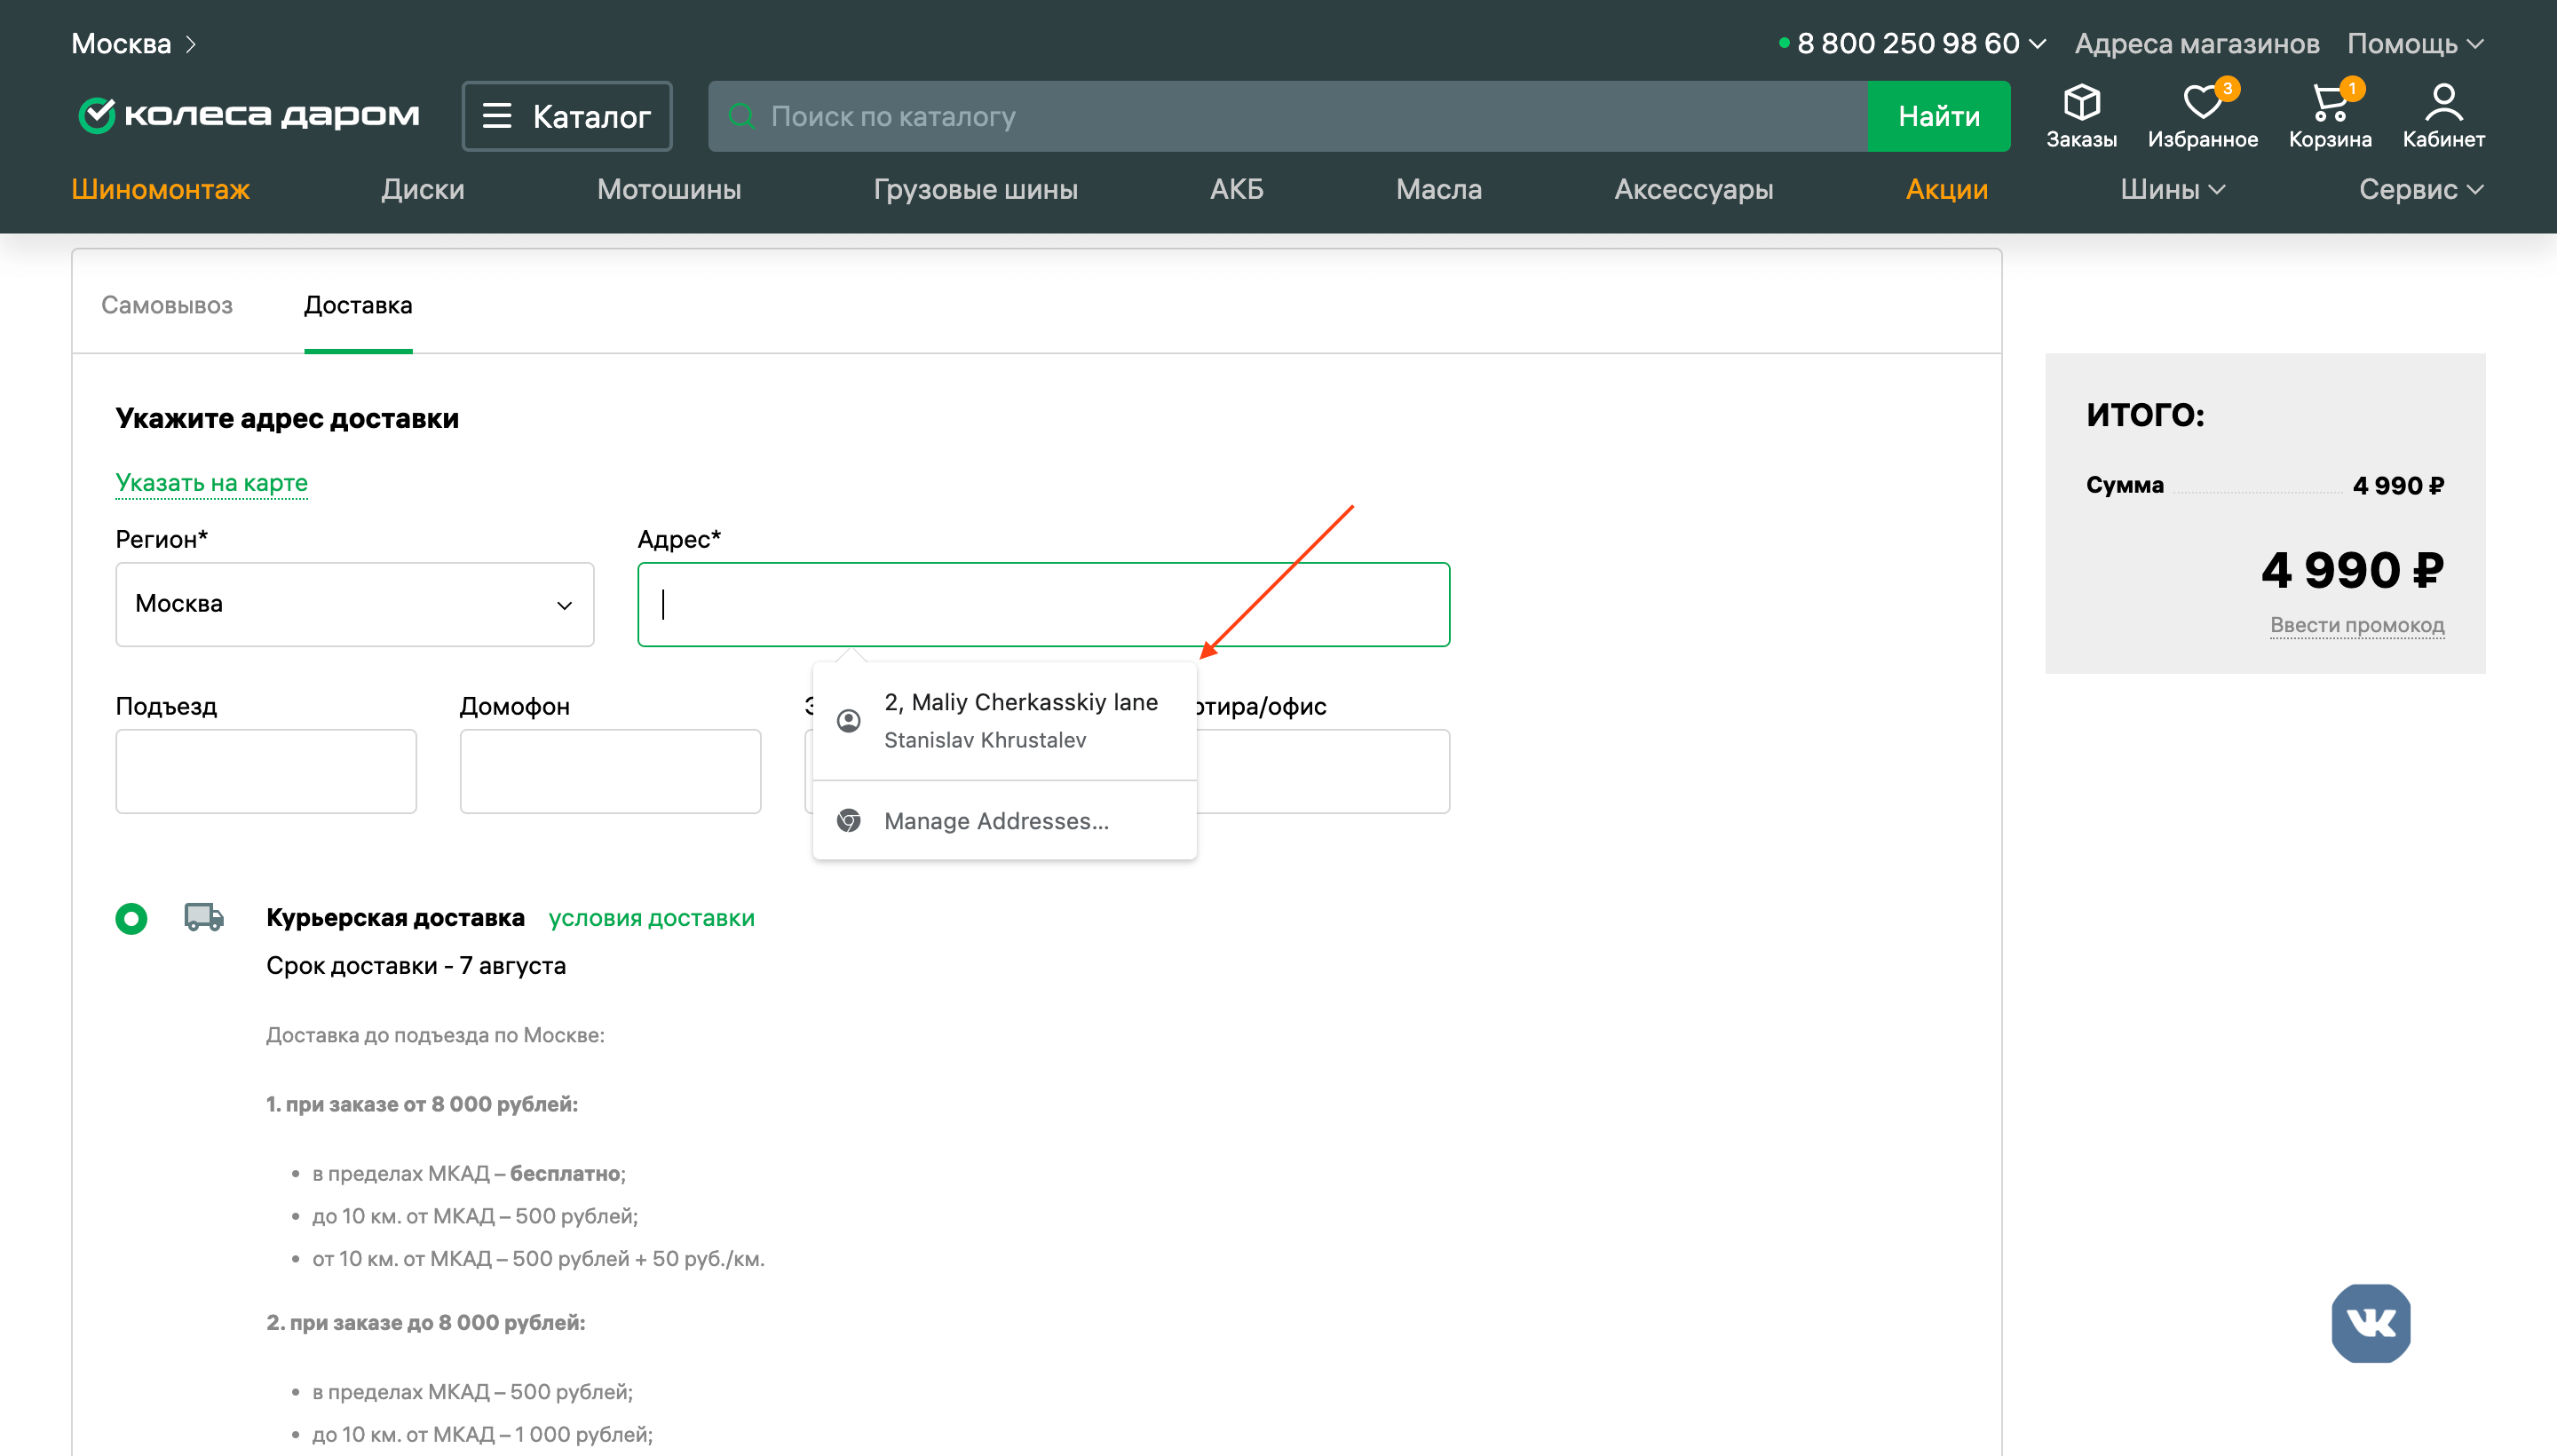Expand the Помощь menu
Viewport: 2557px width, 1456px height.
(x=2415, y=44)
